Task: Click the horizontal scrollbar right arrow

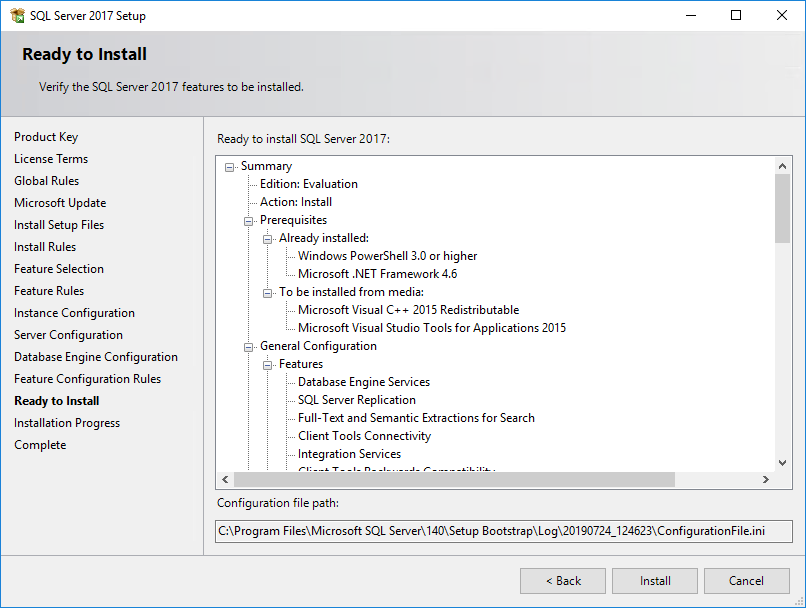Action: point(766,480)
